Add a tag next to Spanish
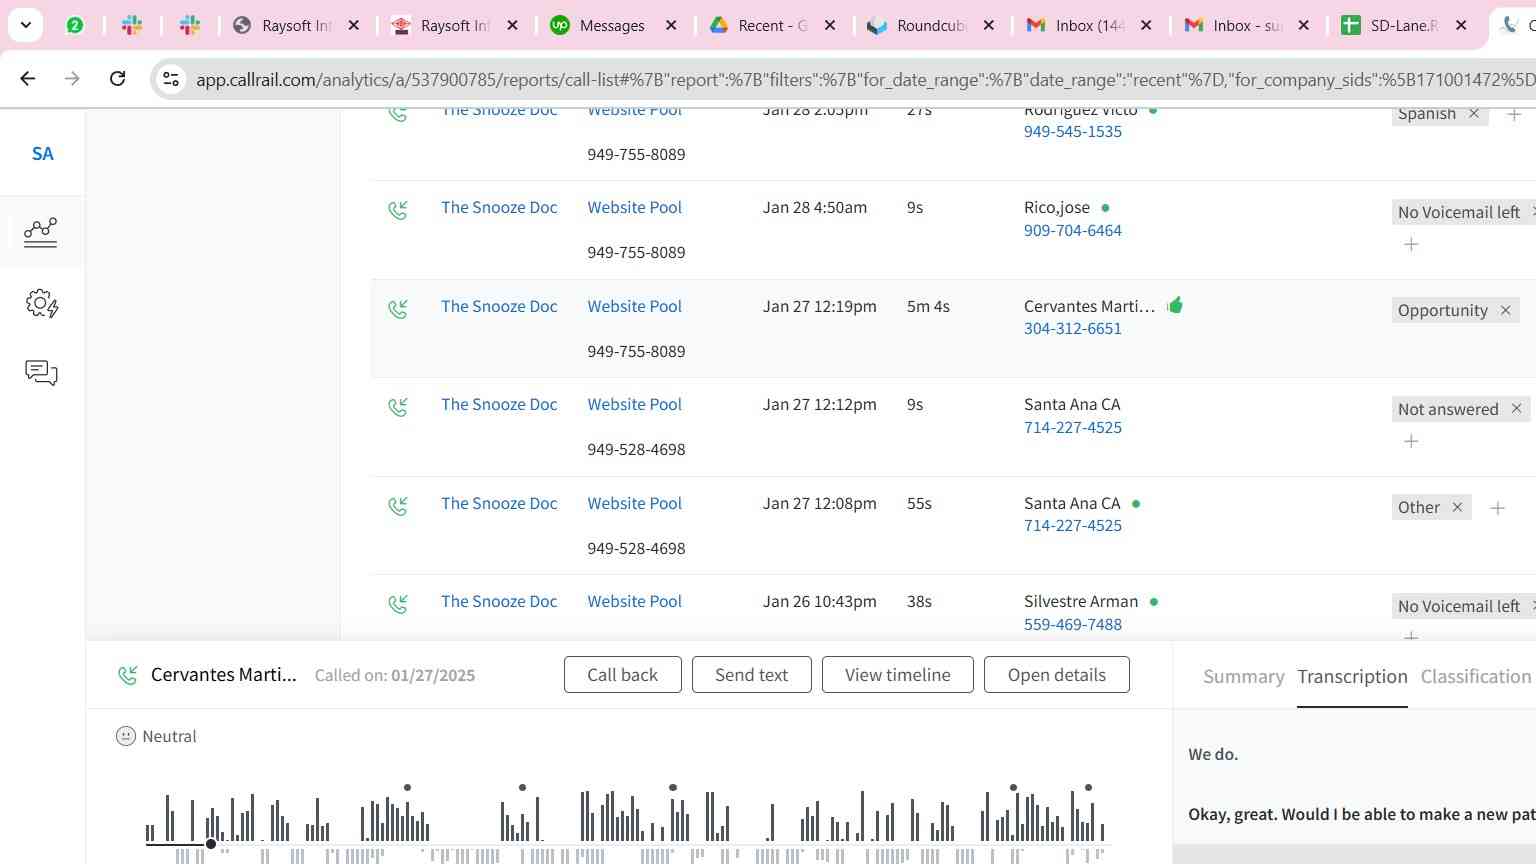Image resolution: width=1536 pixels, height=864 pixels. pos(1514,115)
